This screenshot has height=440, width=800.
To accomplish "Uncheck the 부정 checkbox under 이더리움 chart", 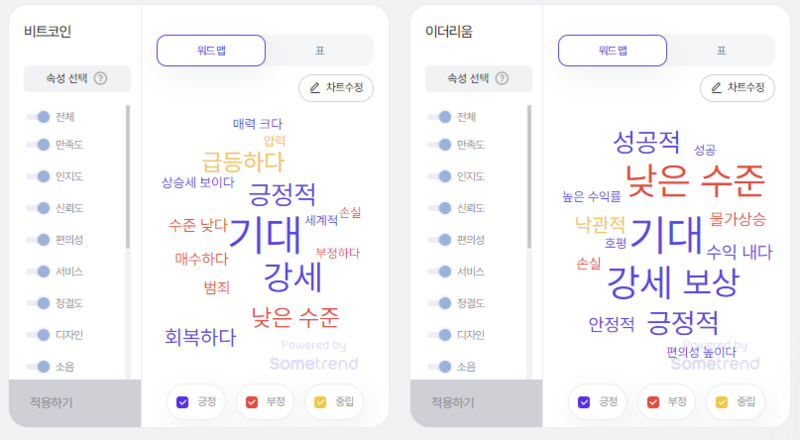I will pyautogui.click(x=653, y=402).
